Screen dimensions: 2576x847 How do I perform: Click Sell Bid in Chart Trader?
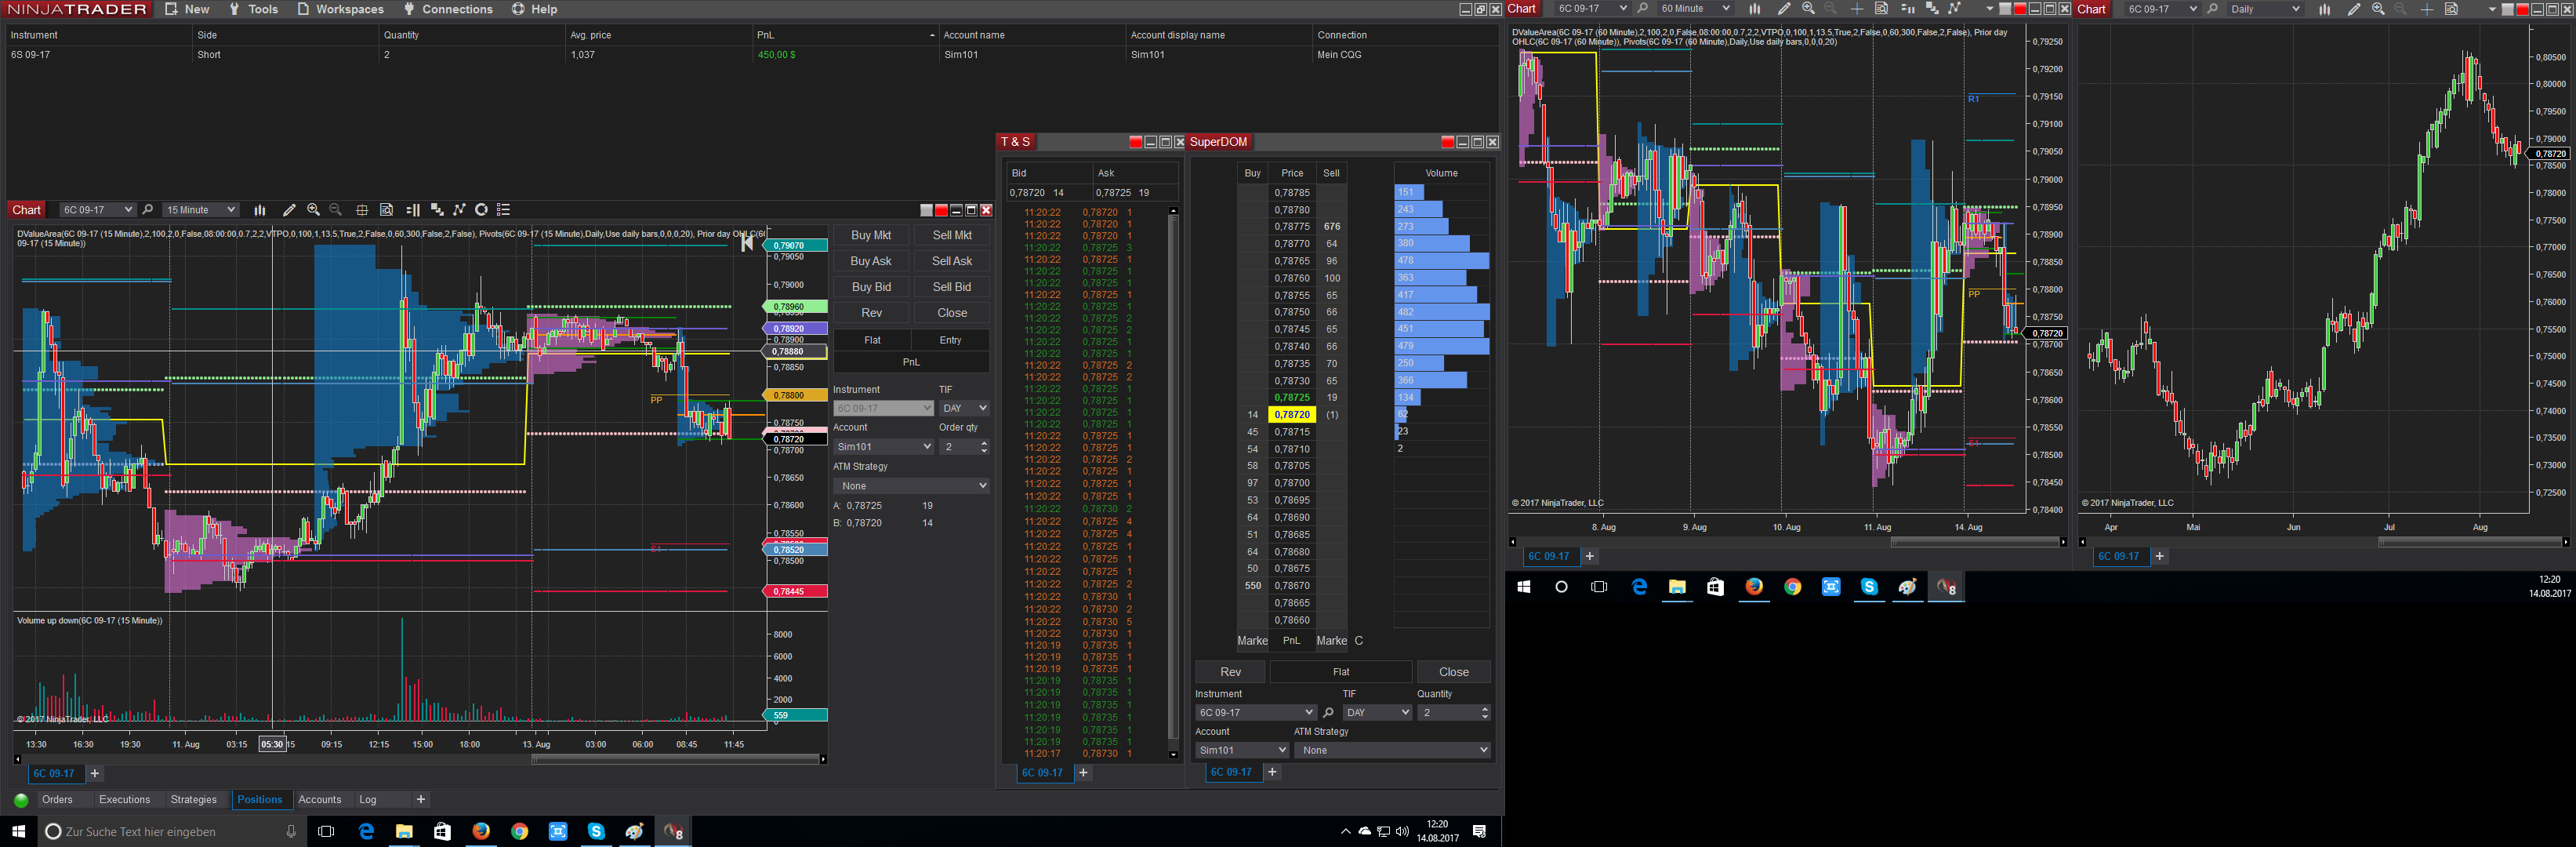952,287
